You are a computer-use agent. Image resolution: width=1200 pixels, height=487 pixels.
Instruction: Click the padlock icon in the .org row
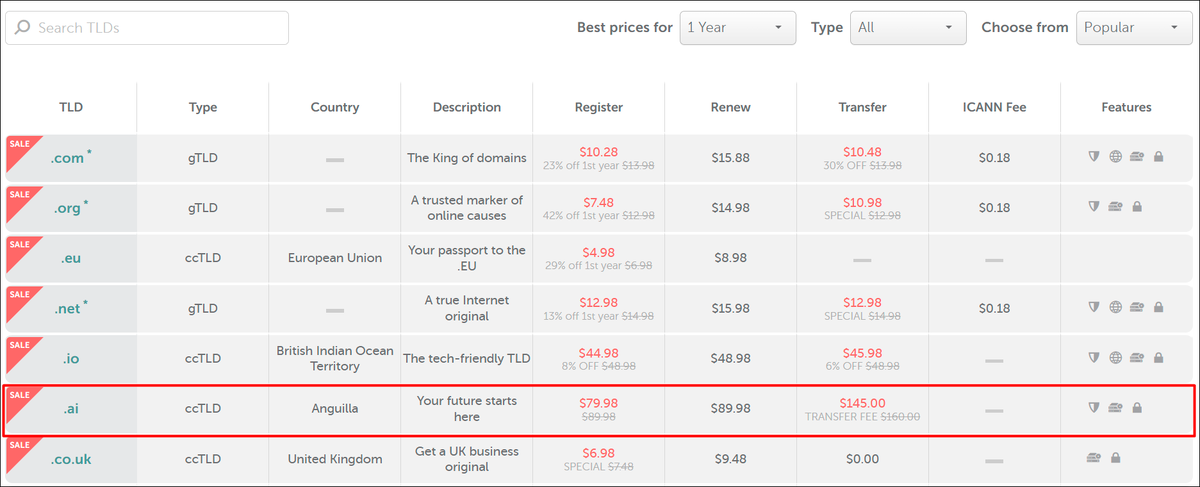click(1137, 207)
